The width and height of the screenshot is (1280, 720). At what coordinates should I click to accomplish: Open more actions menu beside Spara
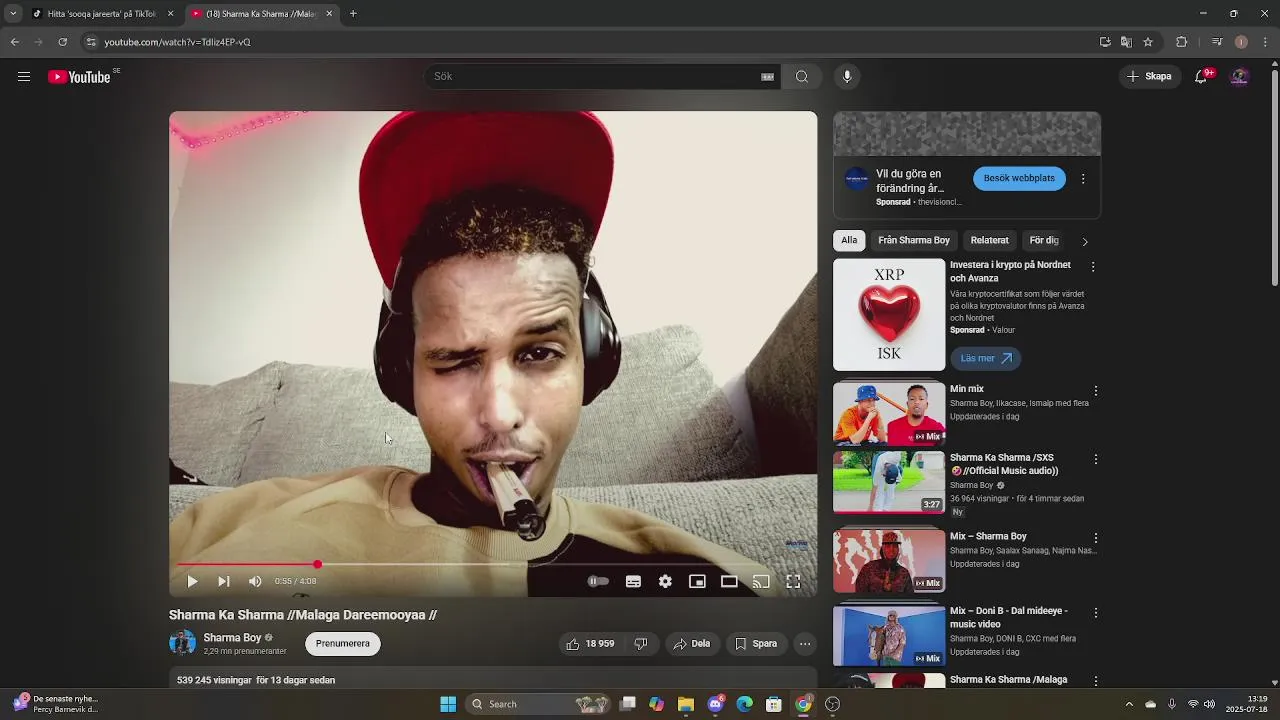point(805,644)
